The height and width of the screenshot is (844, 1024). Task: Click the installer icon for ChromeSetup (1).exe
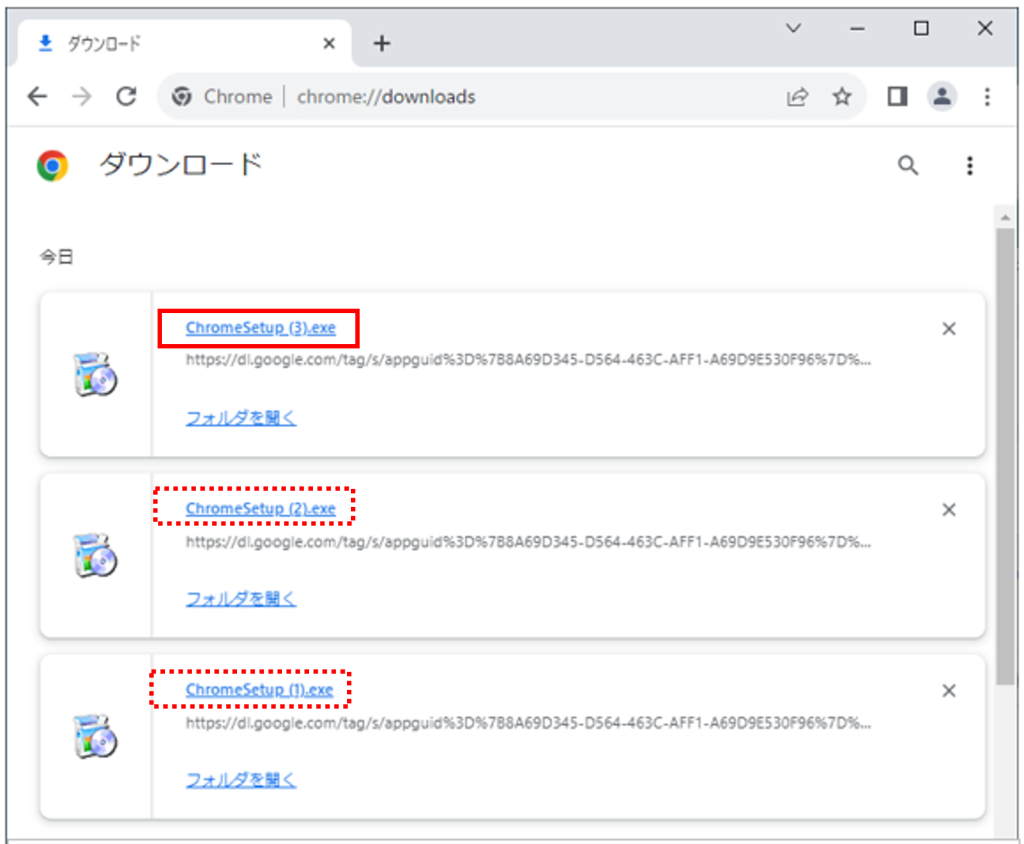pos(95,736)
